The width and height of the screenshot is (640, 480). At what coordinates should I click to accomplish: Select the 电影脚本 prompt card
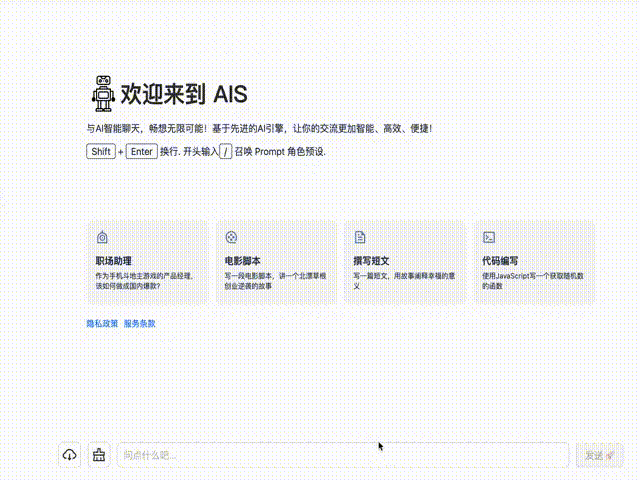(276, 262)
